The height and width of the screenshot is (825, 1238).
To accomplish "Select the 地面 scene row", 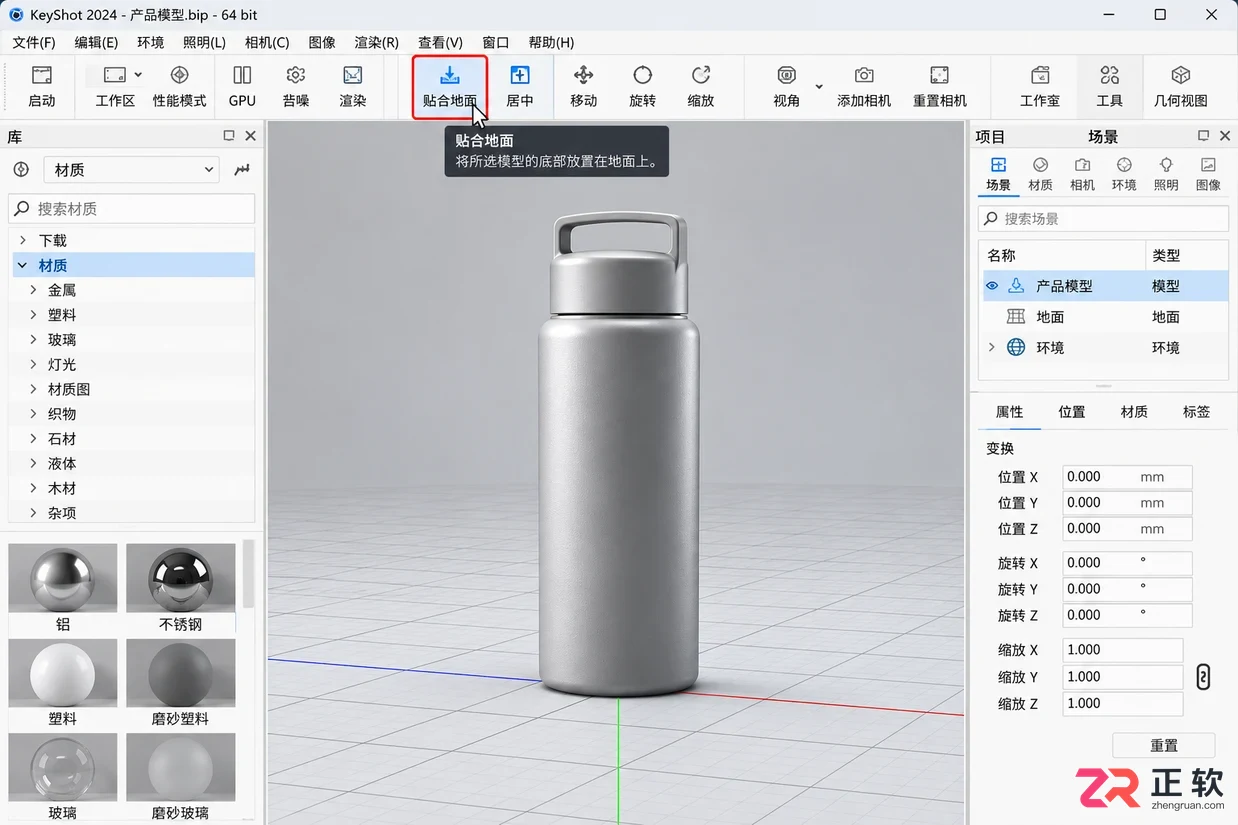I will click(1103, 317).
